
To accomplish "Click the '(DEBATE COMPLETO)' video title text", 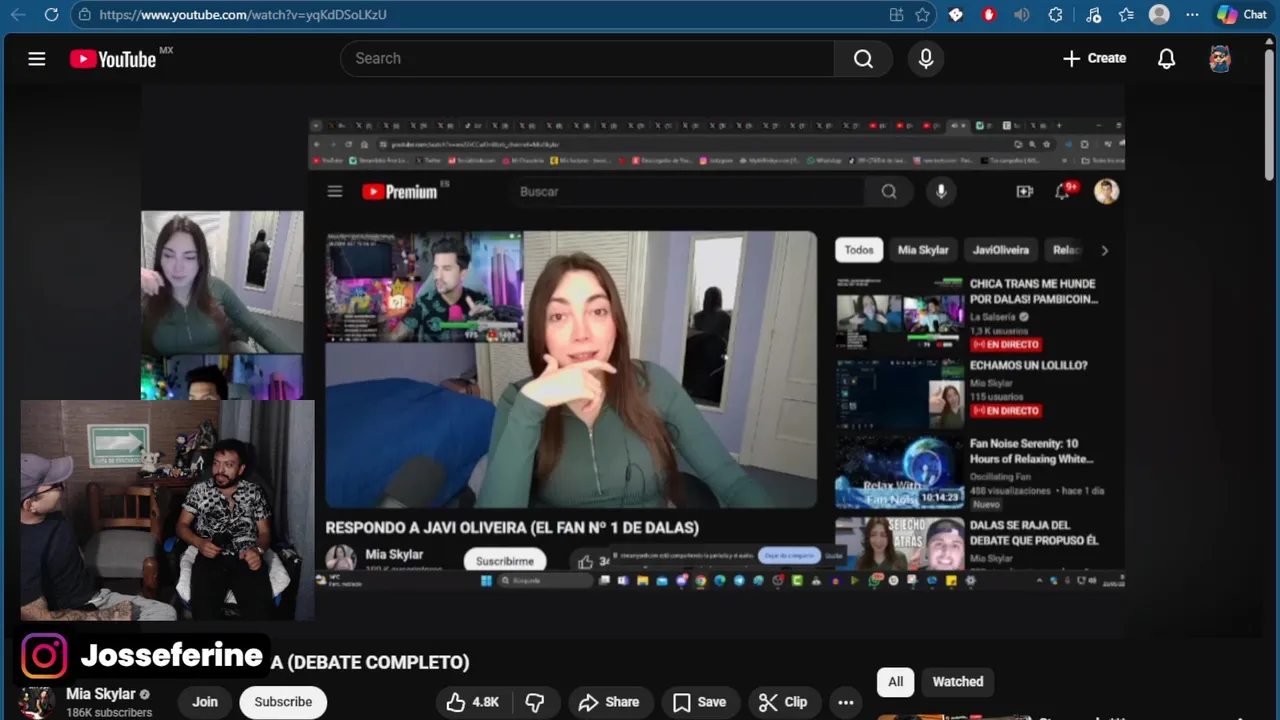I will coord(378,662).
